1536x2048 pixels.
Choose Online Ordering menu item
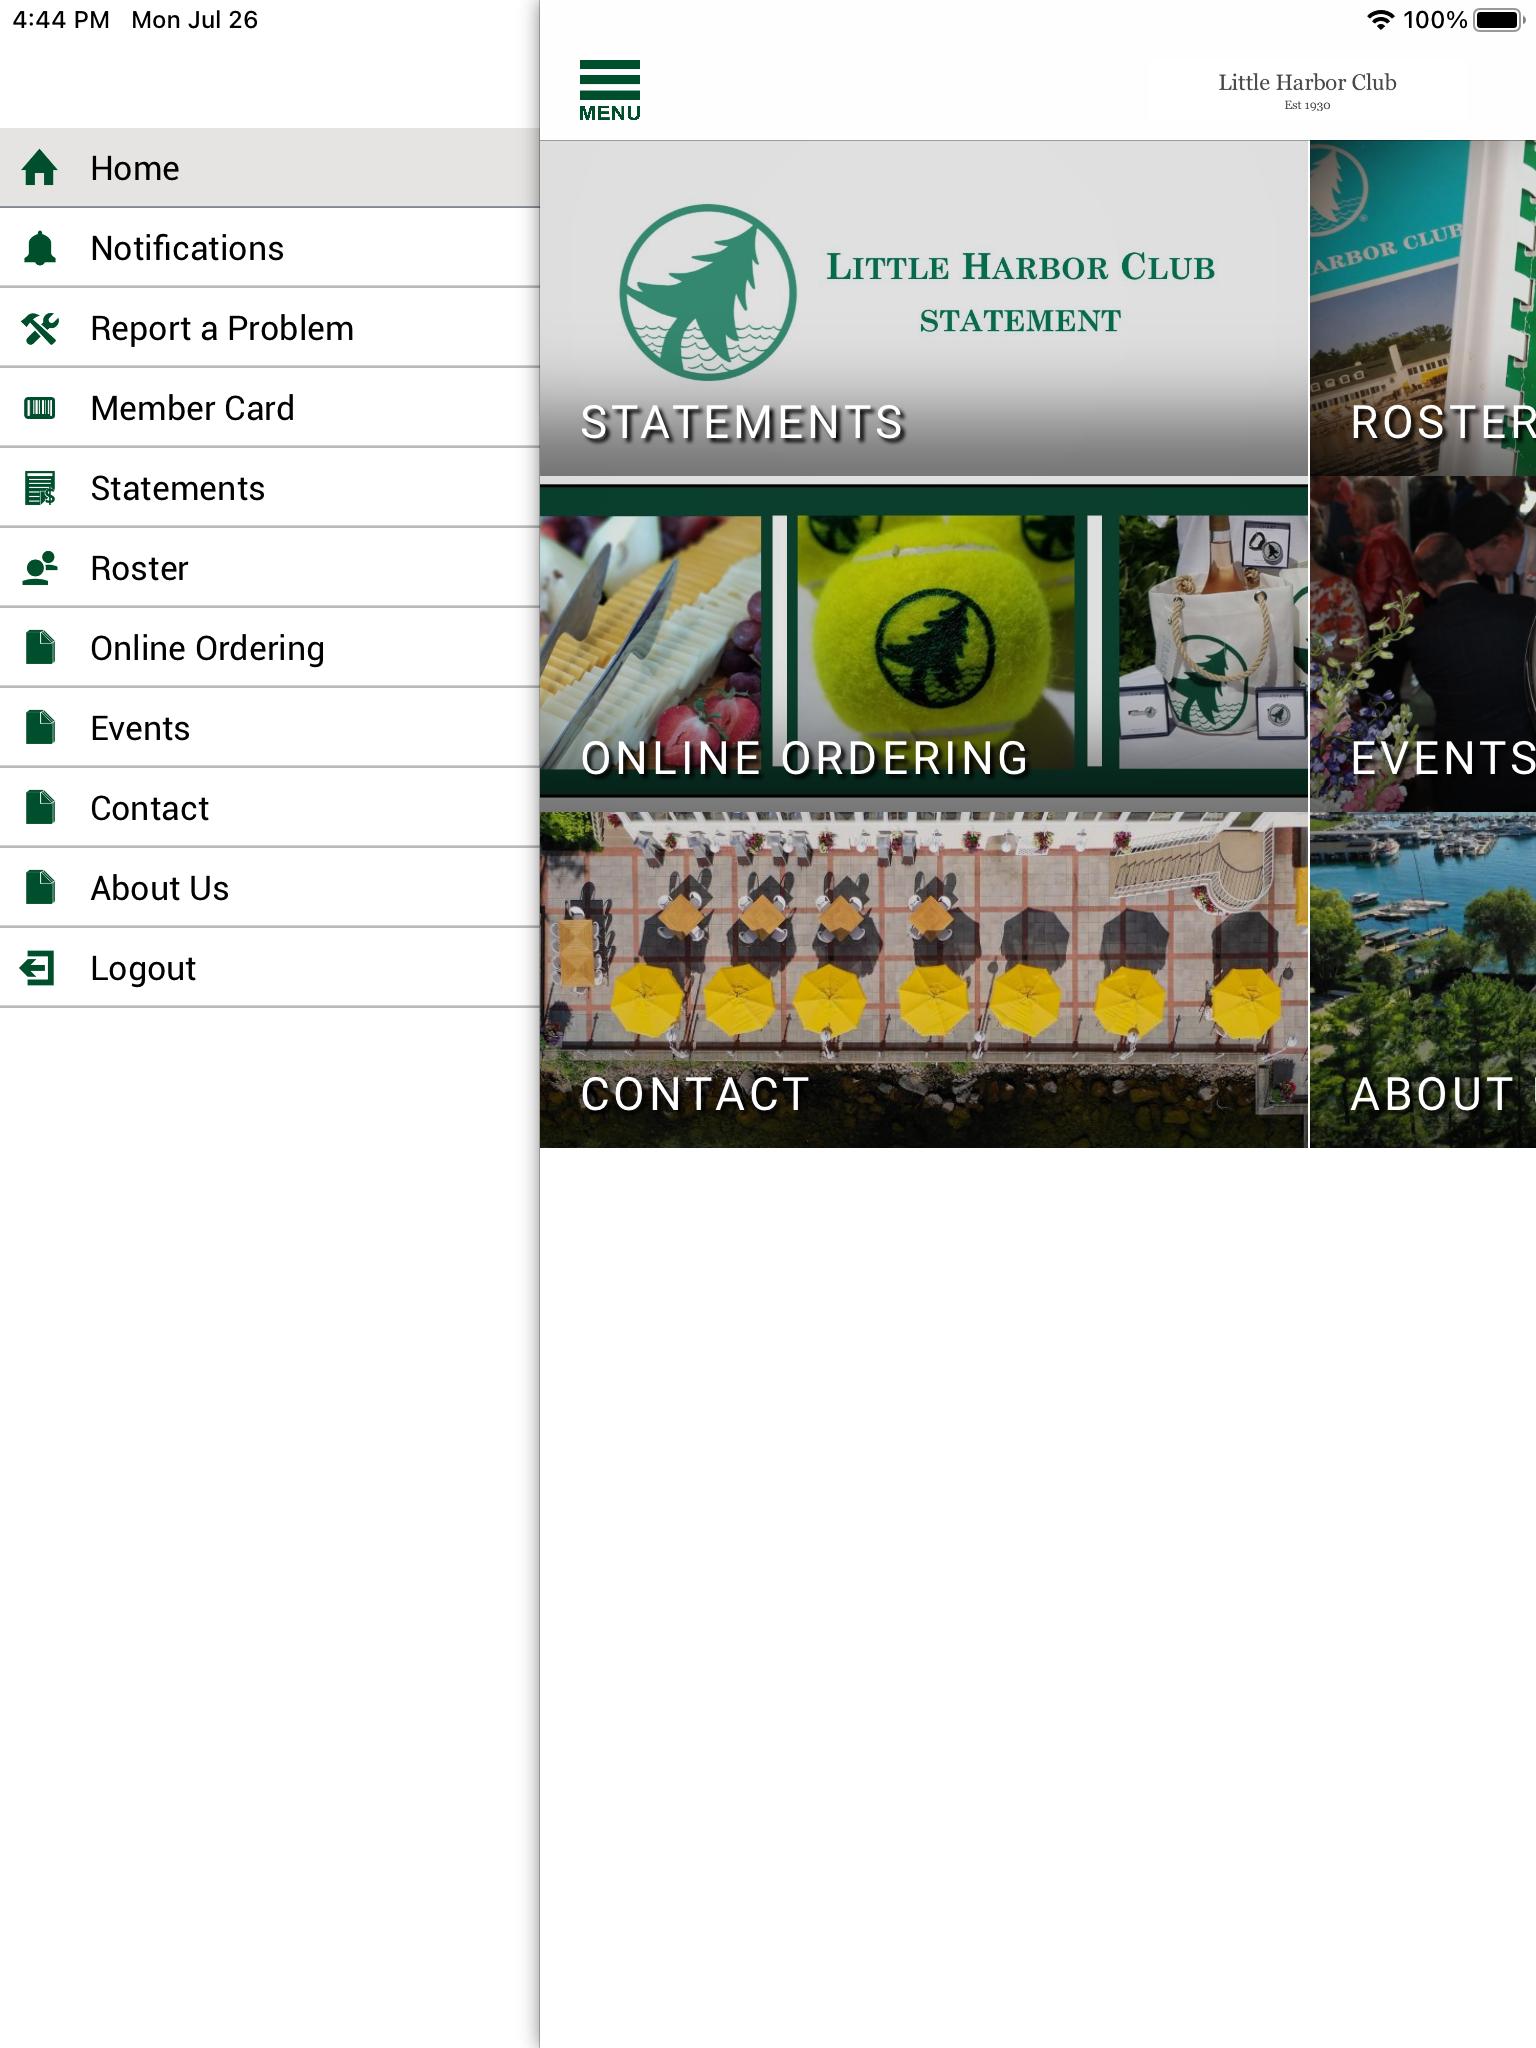point(270,648)
